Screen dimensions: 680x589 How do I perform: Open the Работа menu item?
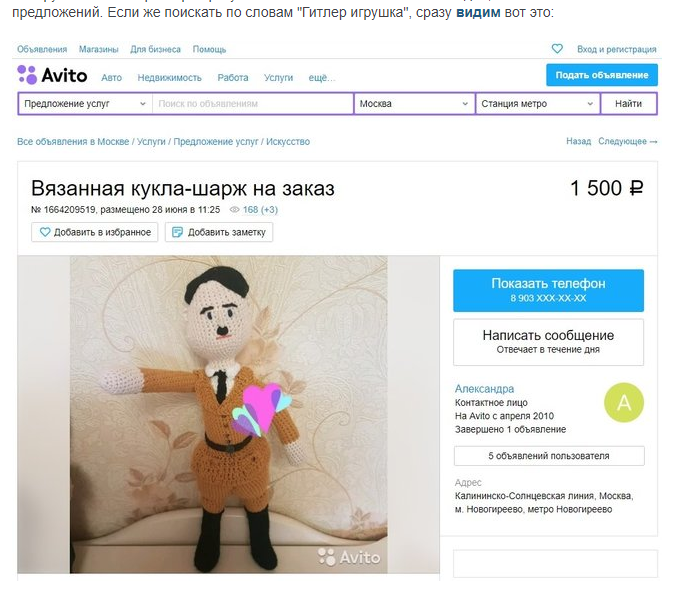[233, 78]
